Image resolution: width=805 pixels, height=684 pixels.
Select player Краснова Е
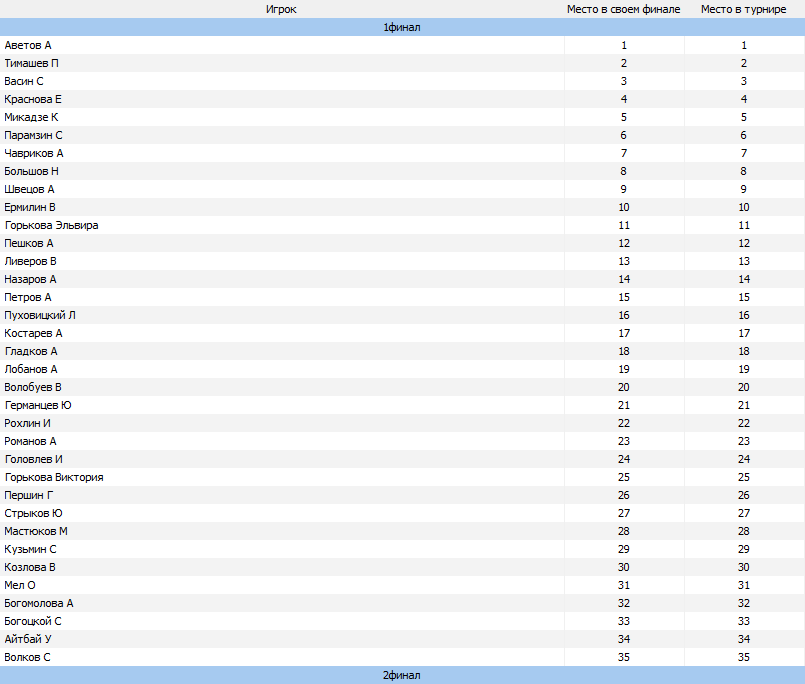pos(33,99)
